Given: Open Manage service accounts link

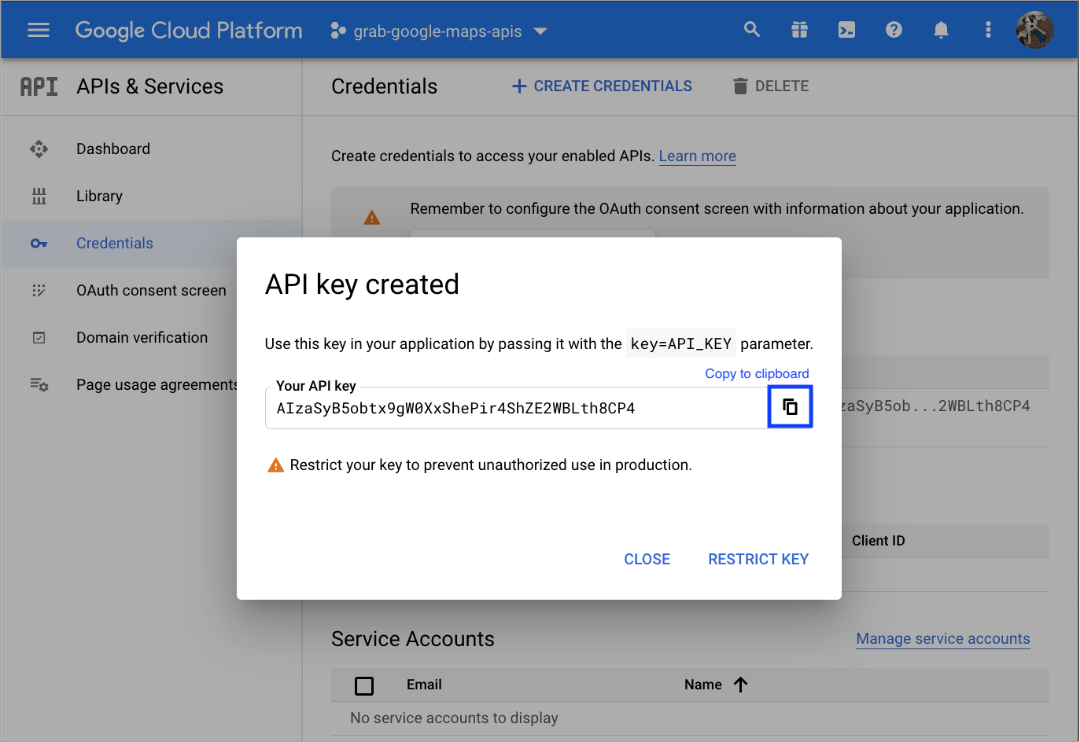Looking at the screenshot, I should 943,639.
